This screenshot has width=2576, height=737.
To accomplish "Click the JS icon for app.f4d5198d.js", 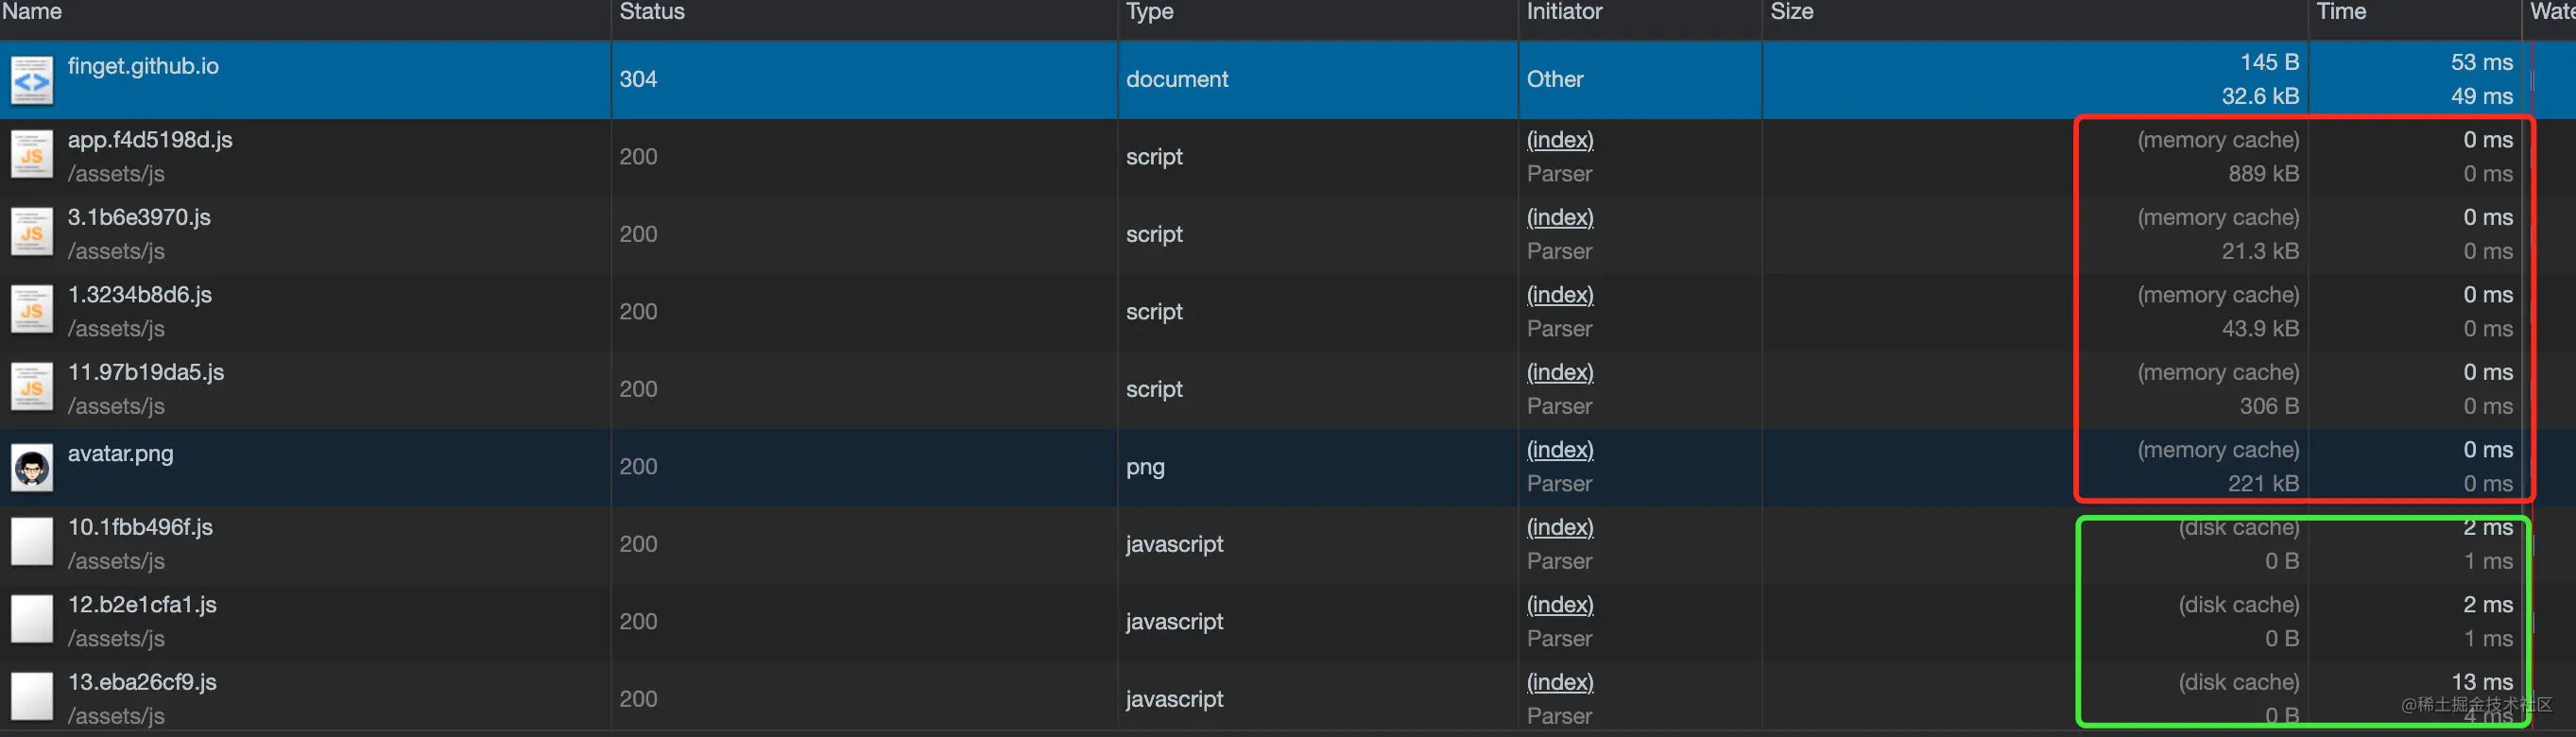I will 31,156.
